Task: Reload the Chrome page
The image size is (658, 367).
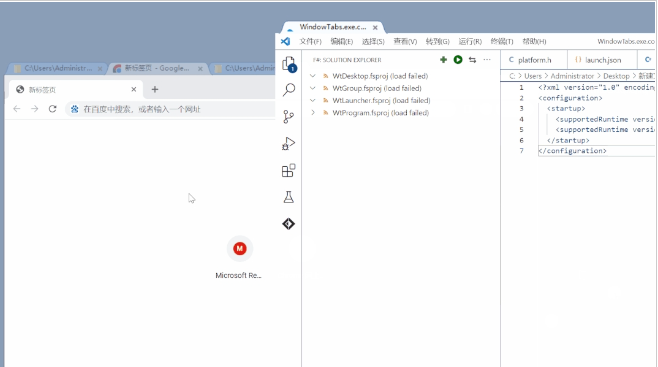Action: point(52,109)
